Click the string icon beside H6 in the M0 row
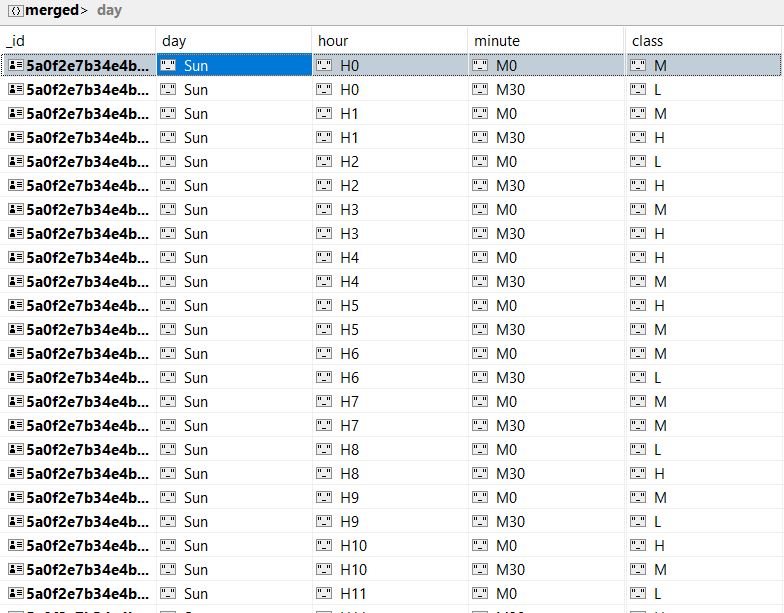Image resolution: width=784 pixels, height=613 pixels. [324, 353]
